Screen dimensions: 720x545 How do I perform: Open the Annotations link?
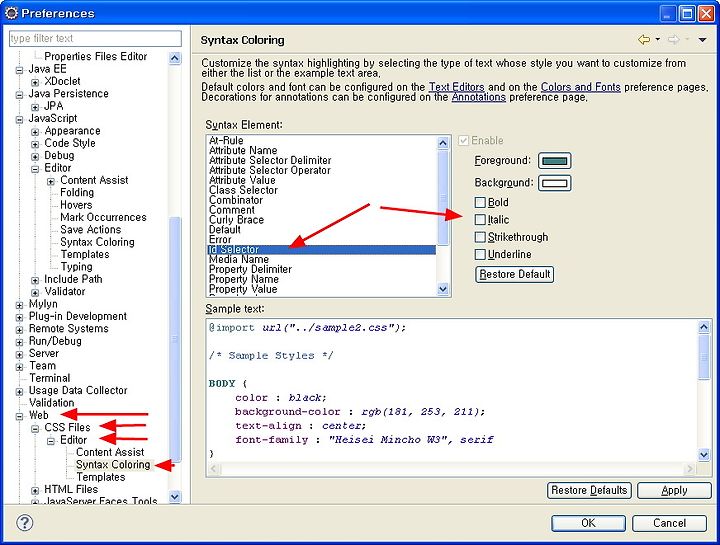(x=478, y=97)
